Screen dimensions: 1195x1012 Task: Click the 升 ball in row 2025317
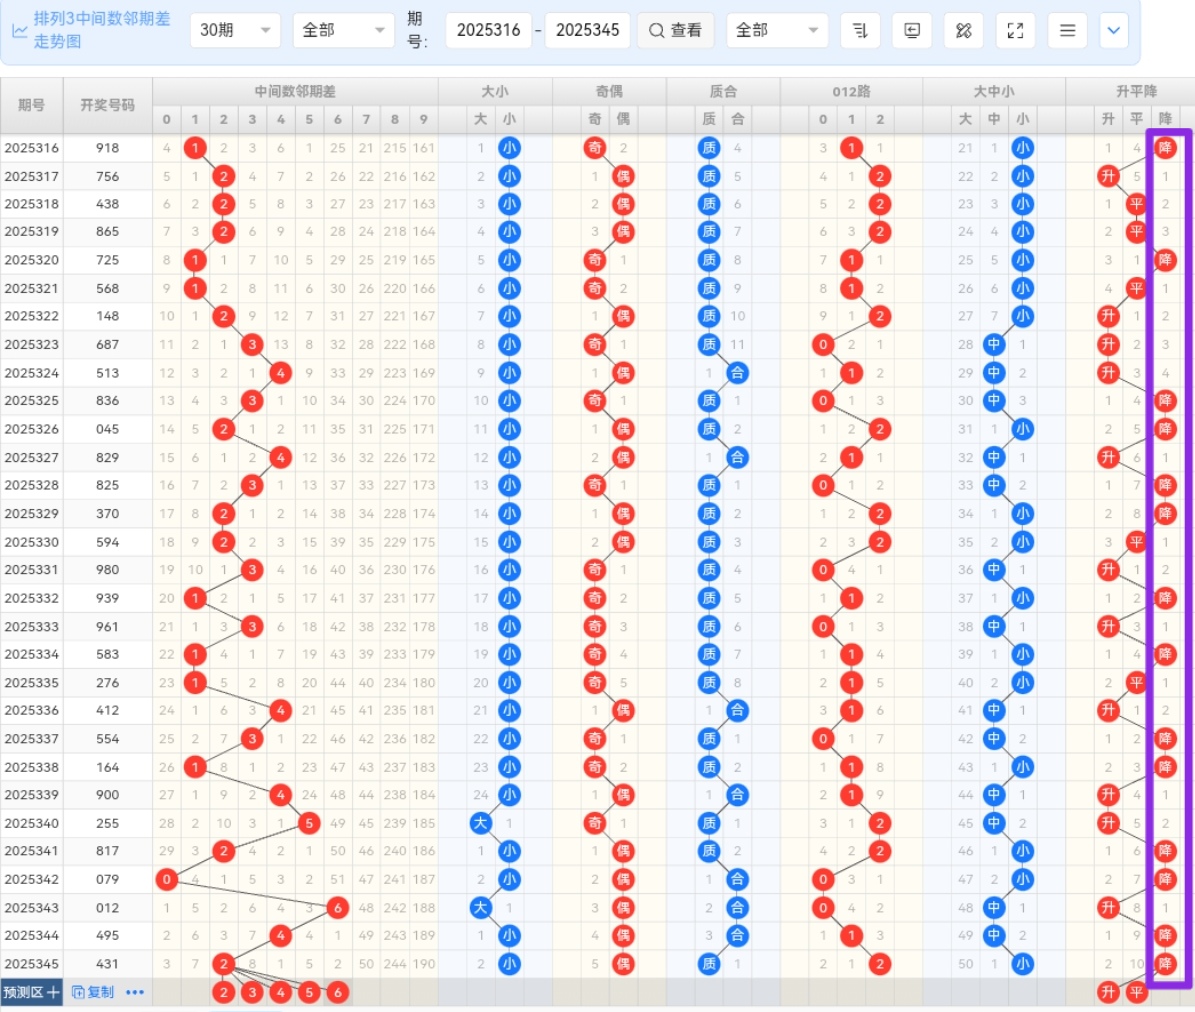(1108, 176)
